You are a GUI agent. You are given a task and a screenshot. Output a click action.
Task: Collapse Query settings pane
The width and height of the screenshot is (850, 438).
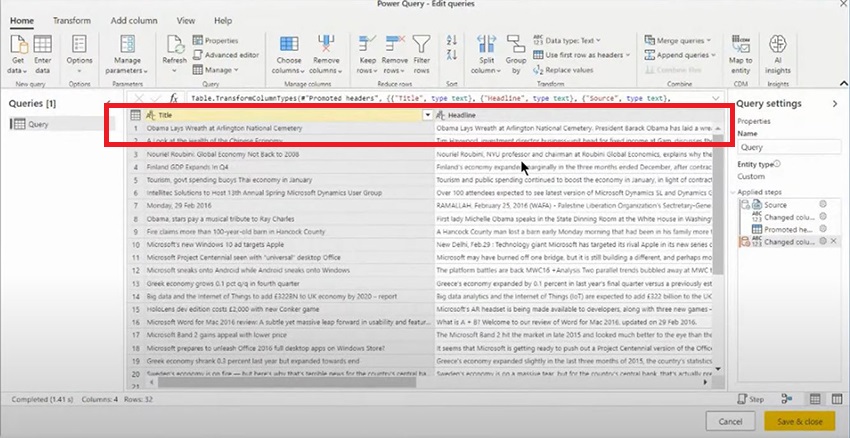[835, 104]
